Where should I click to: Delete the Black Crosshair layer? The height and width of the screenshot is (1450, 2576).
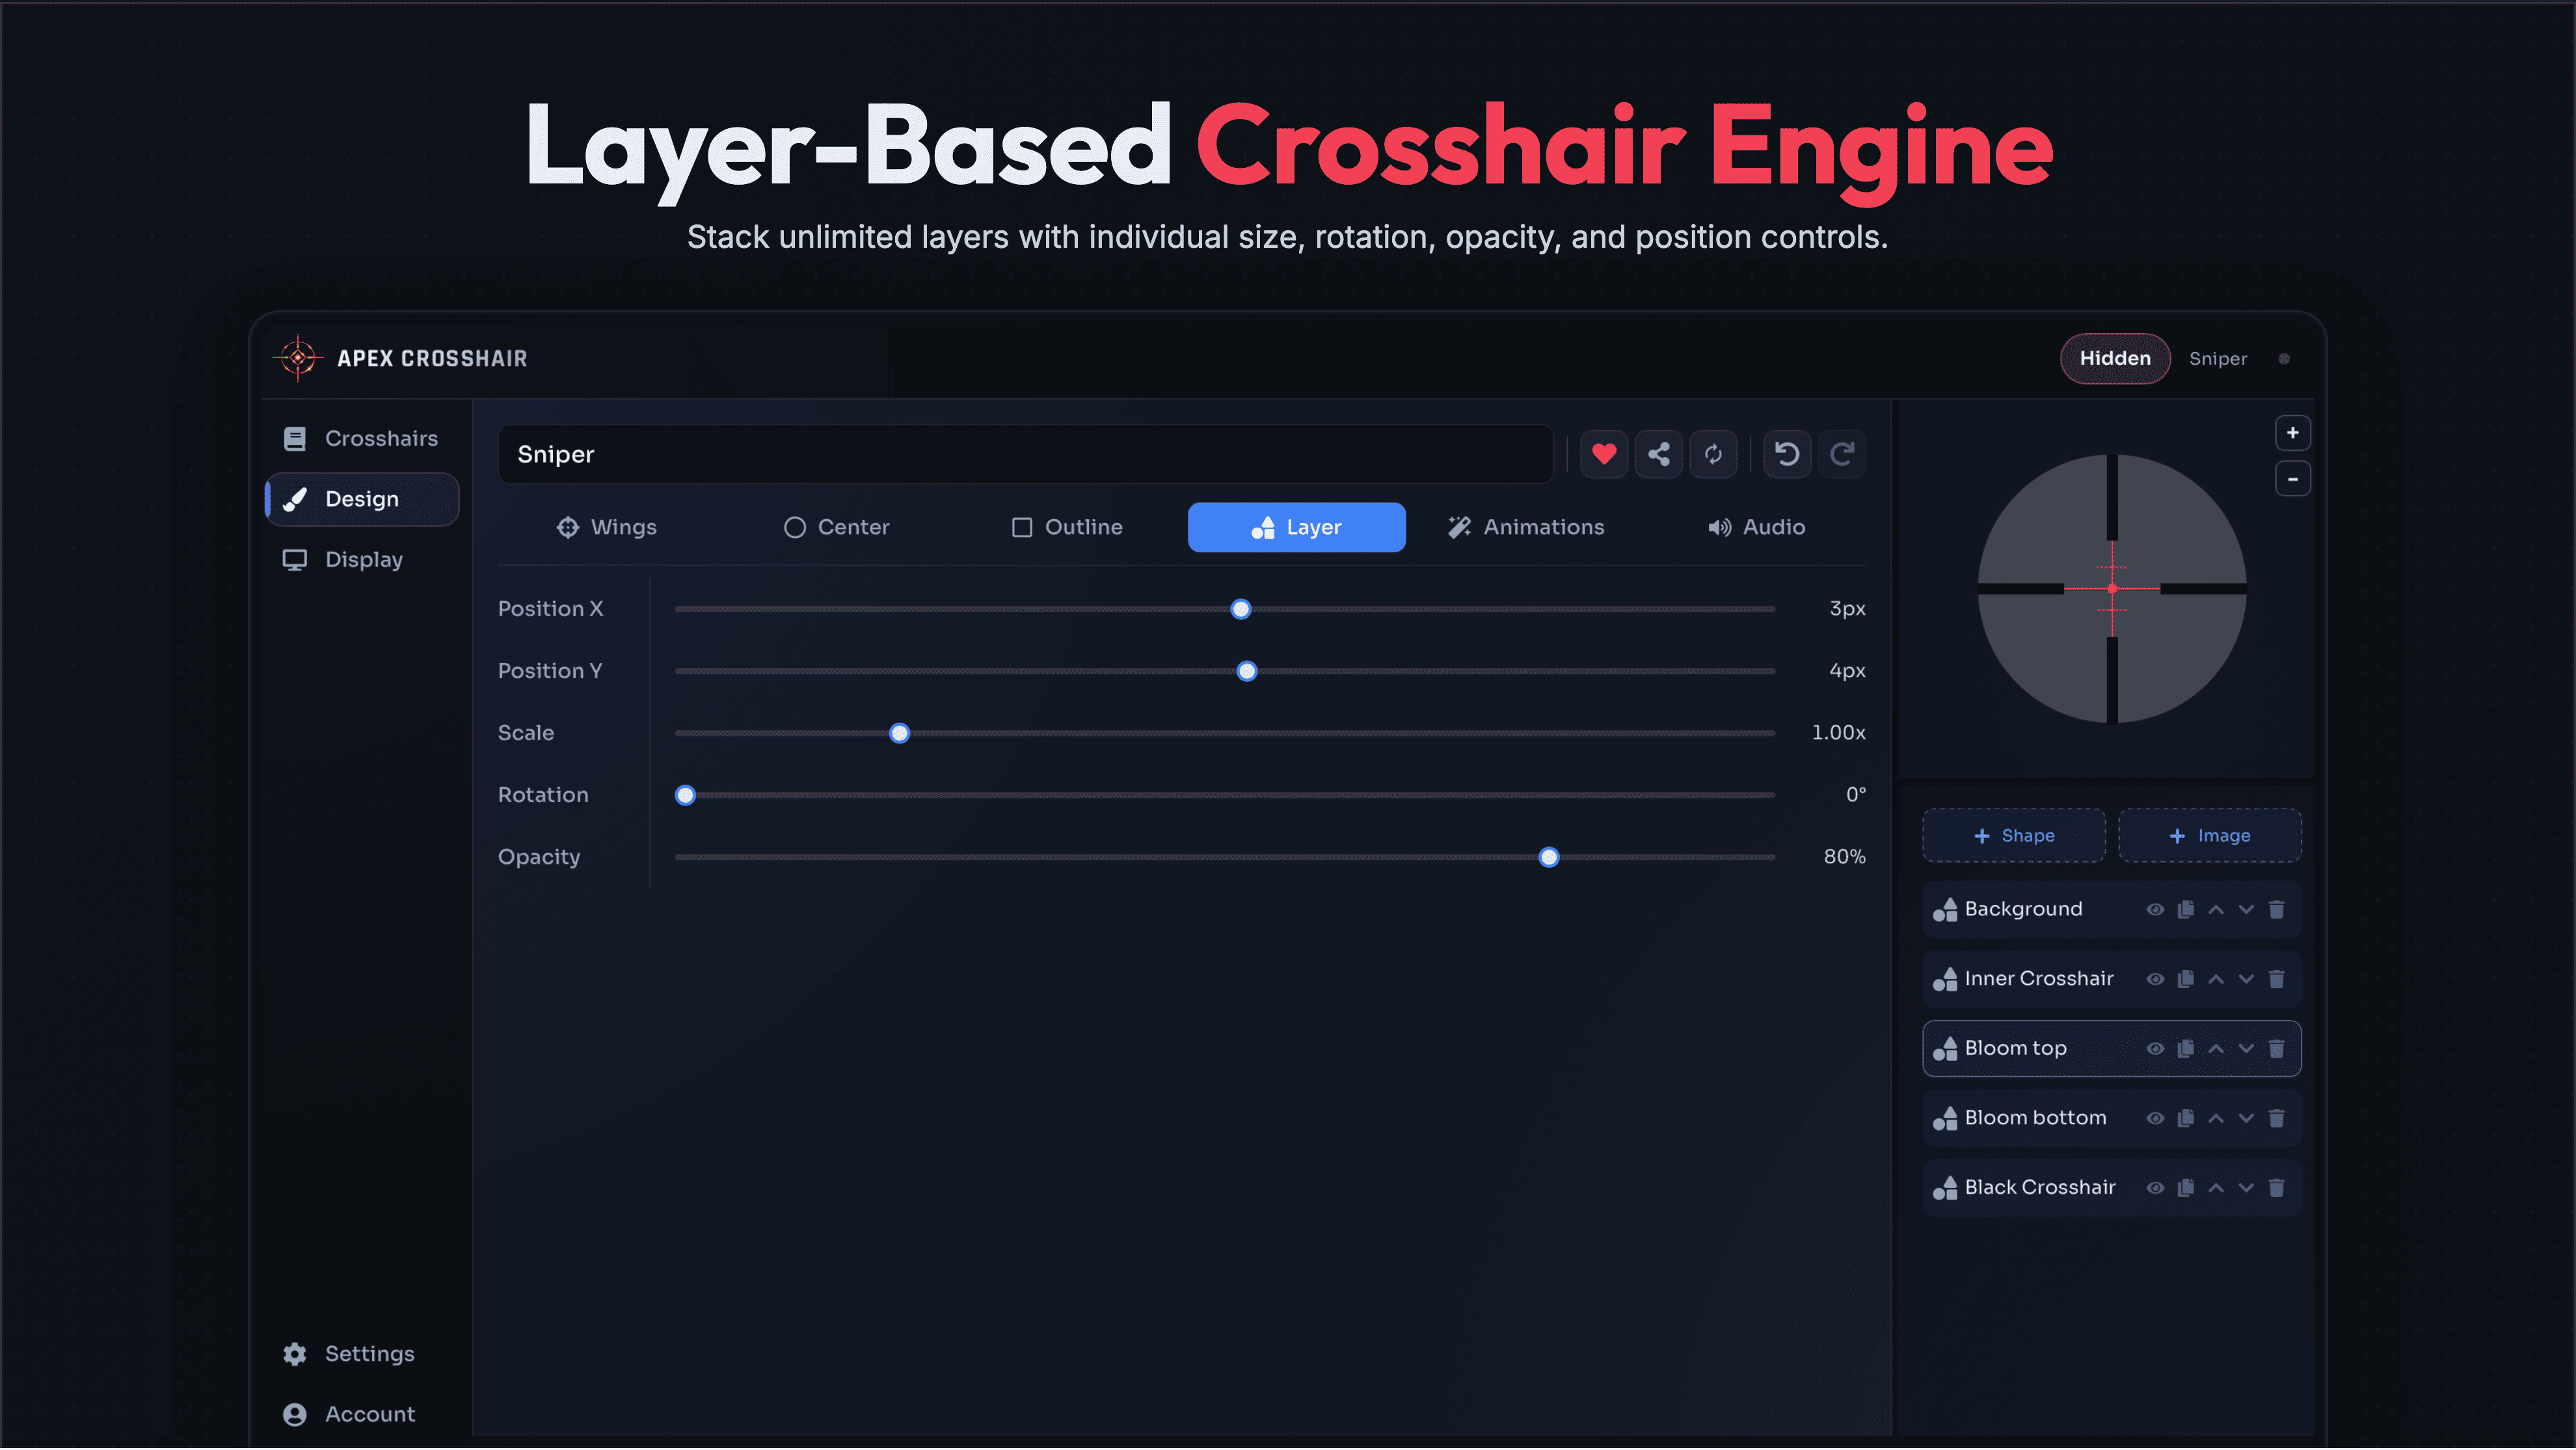pos(2277,1188)
